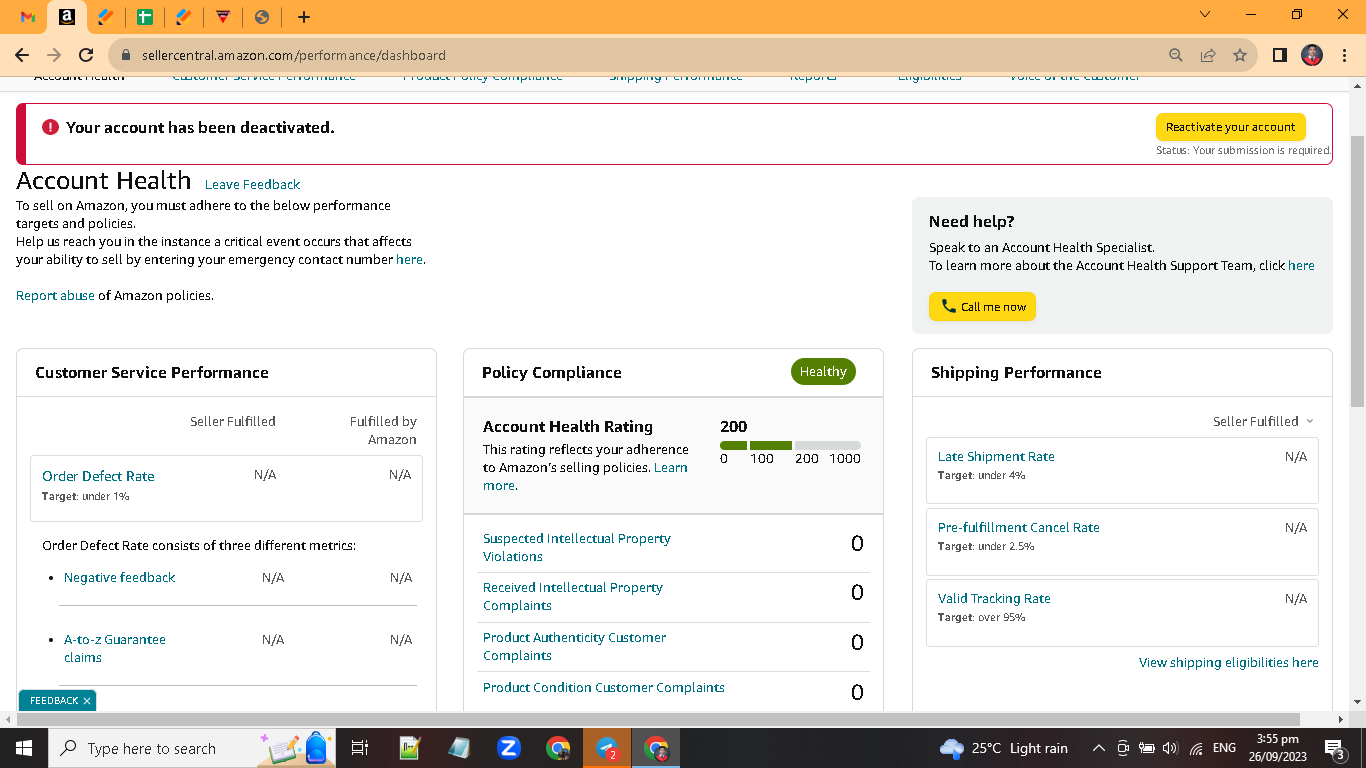Select the Amazon Seller Central browser tab

(x=66, y=17)
